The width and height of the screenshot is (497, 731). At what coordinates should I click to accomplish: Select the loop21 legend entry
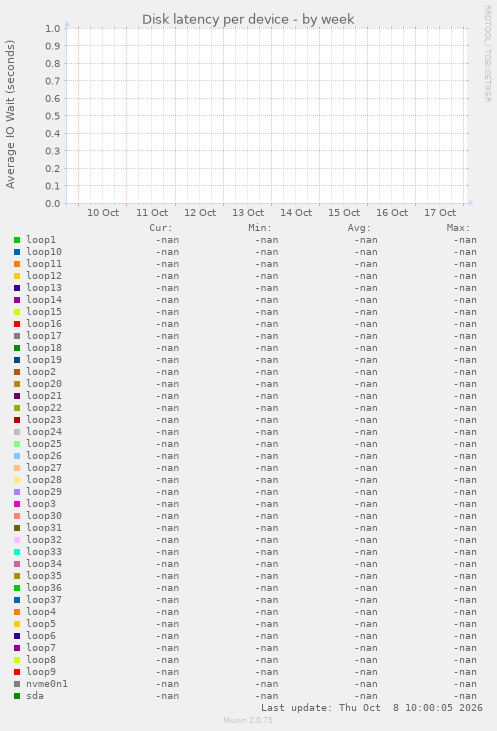(44, 396)
